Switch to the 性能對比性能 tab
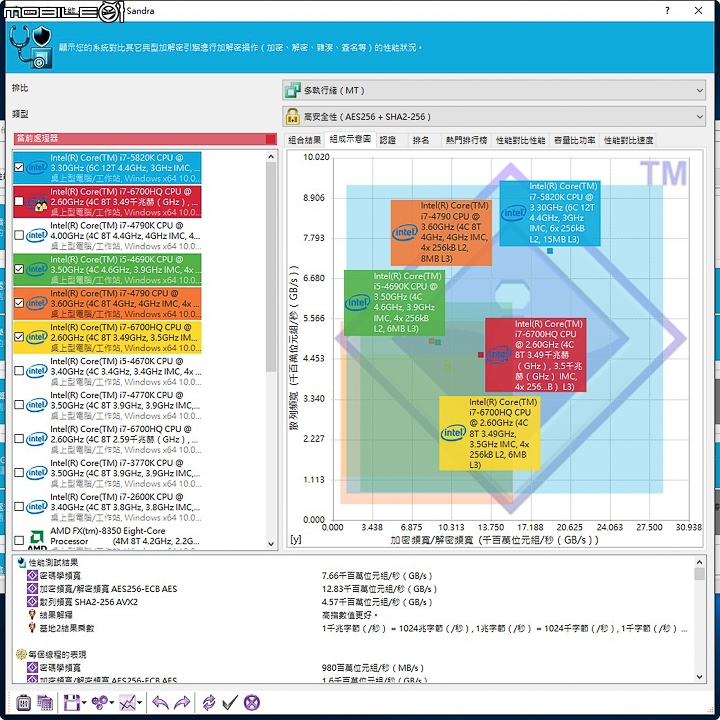Image resolution: width=720 pixels, height=720 pixels. click(x=520, y=140)
